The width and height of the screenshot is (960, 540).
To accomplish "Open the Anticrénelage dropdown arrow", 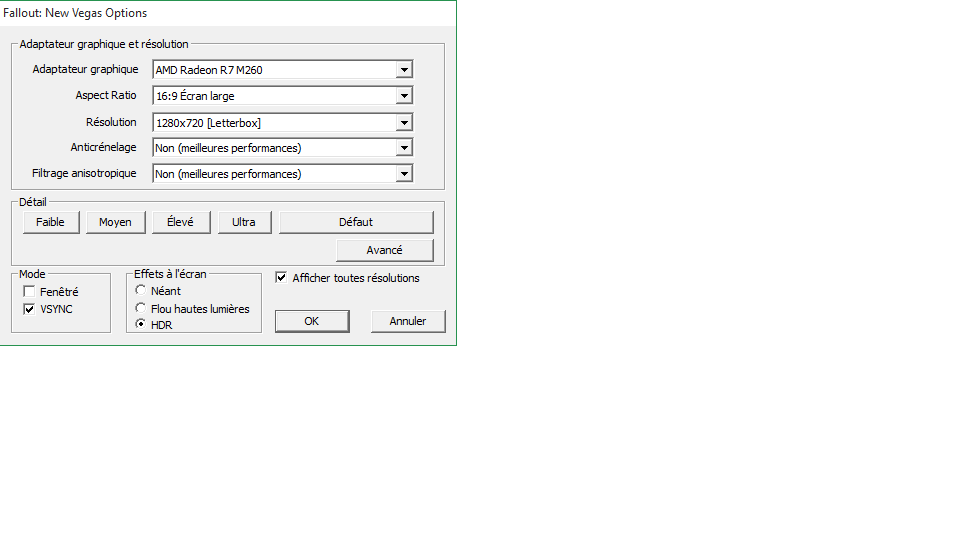I will coord(404,148).
